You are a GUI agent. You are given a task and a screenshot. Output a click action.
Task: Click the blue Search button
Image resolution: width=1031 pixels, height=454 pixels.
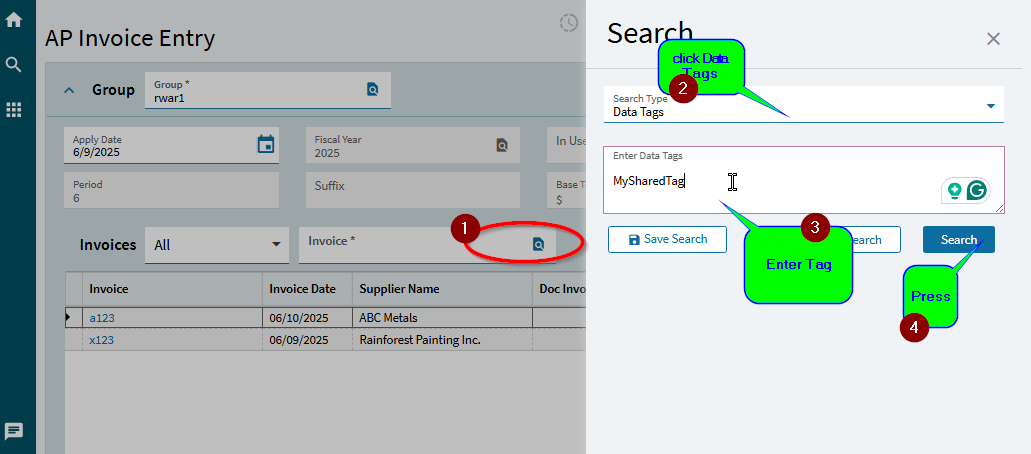coord(959,240)
